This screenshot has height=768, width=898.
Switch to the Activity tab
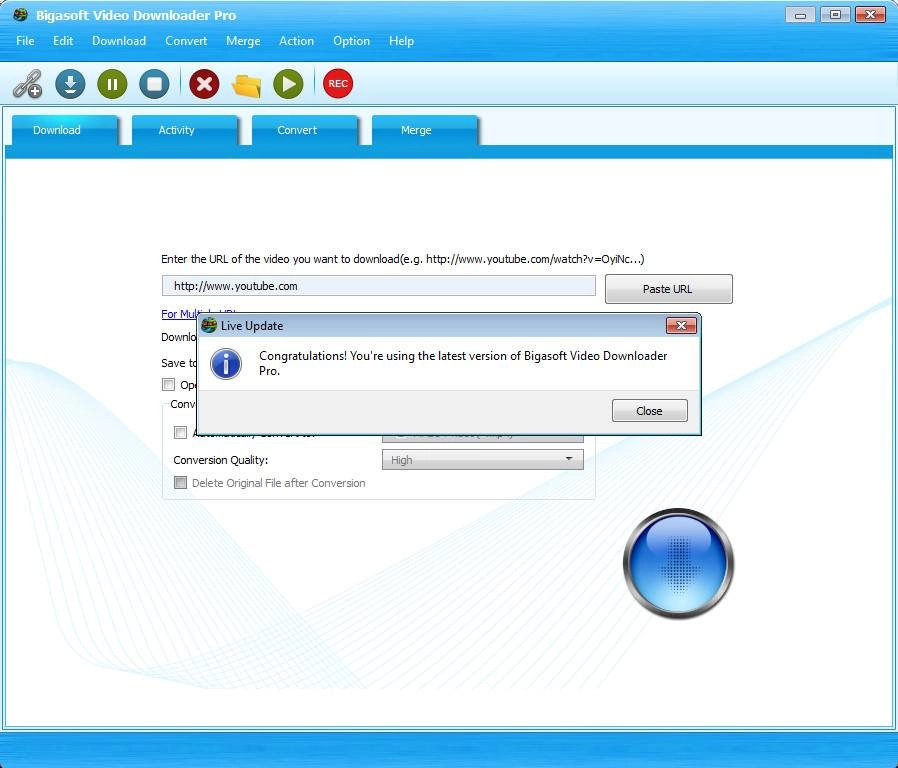tap(184, 130)
